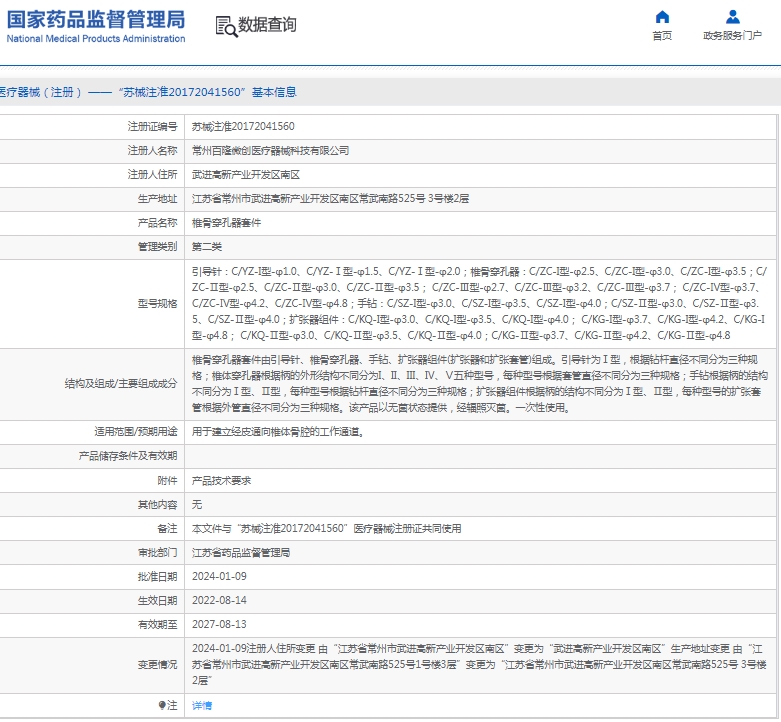Click the 型号规格 value text
The width and height of the screenshot is (781, 722).
[x=480, y=303]
